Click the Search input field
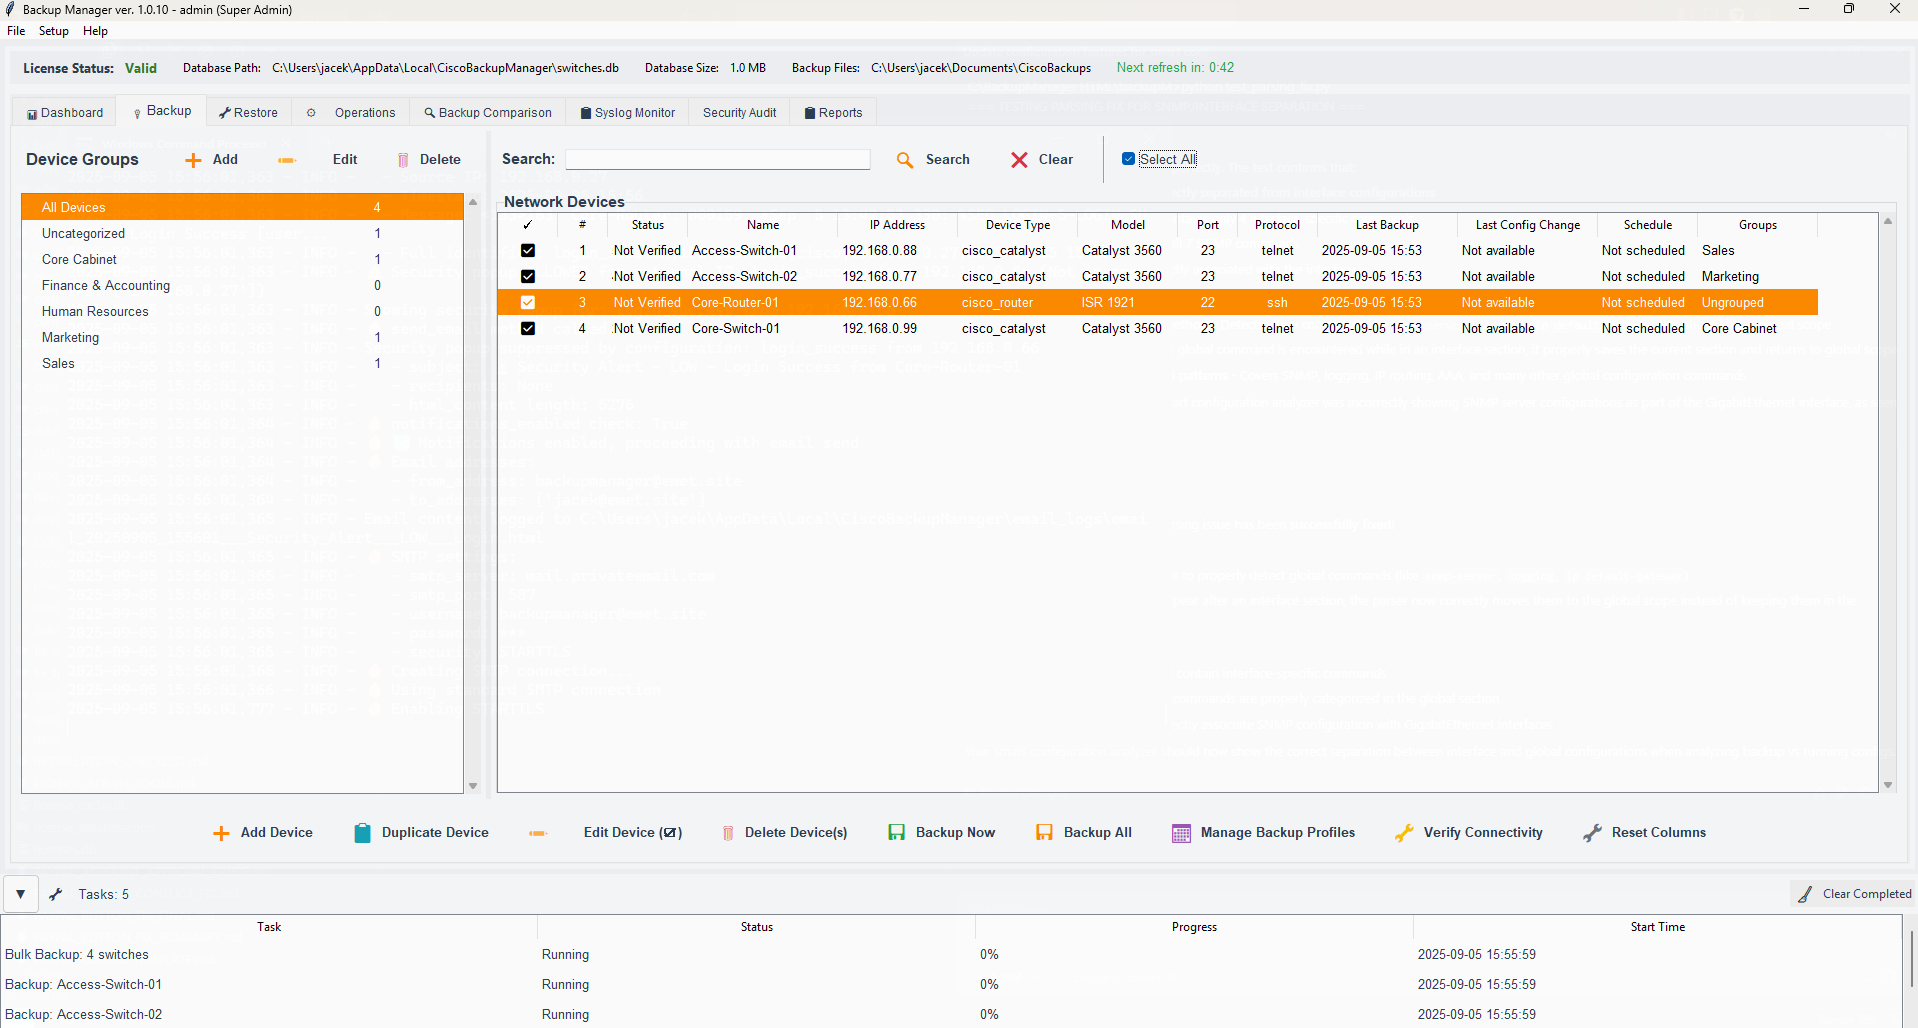1918x1028 pixels. point(718,160)
